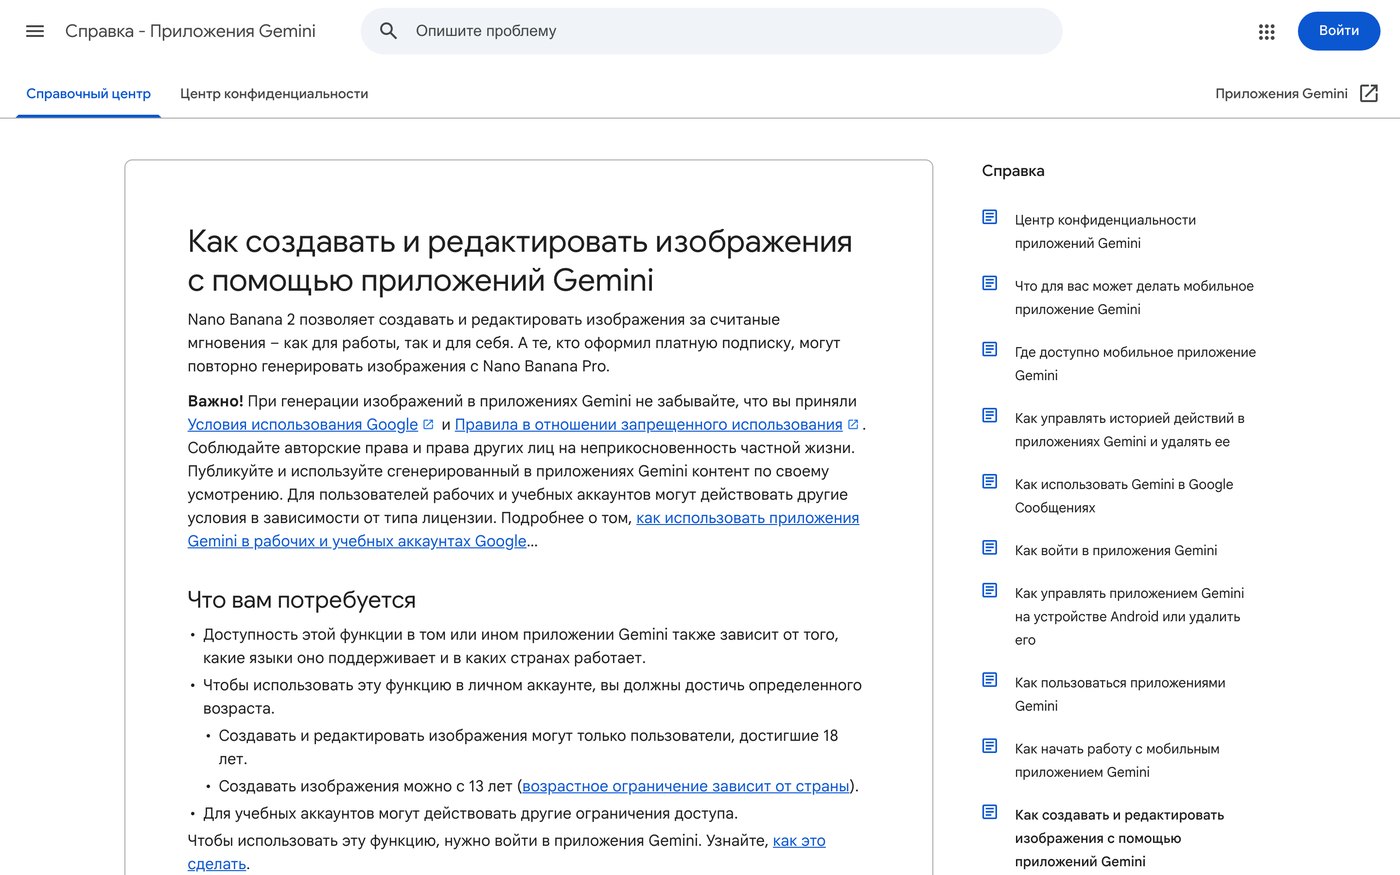
Task: Focus the Опишите проблему search field
Action: pos(711,31)
